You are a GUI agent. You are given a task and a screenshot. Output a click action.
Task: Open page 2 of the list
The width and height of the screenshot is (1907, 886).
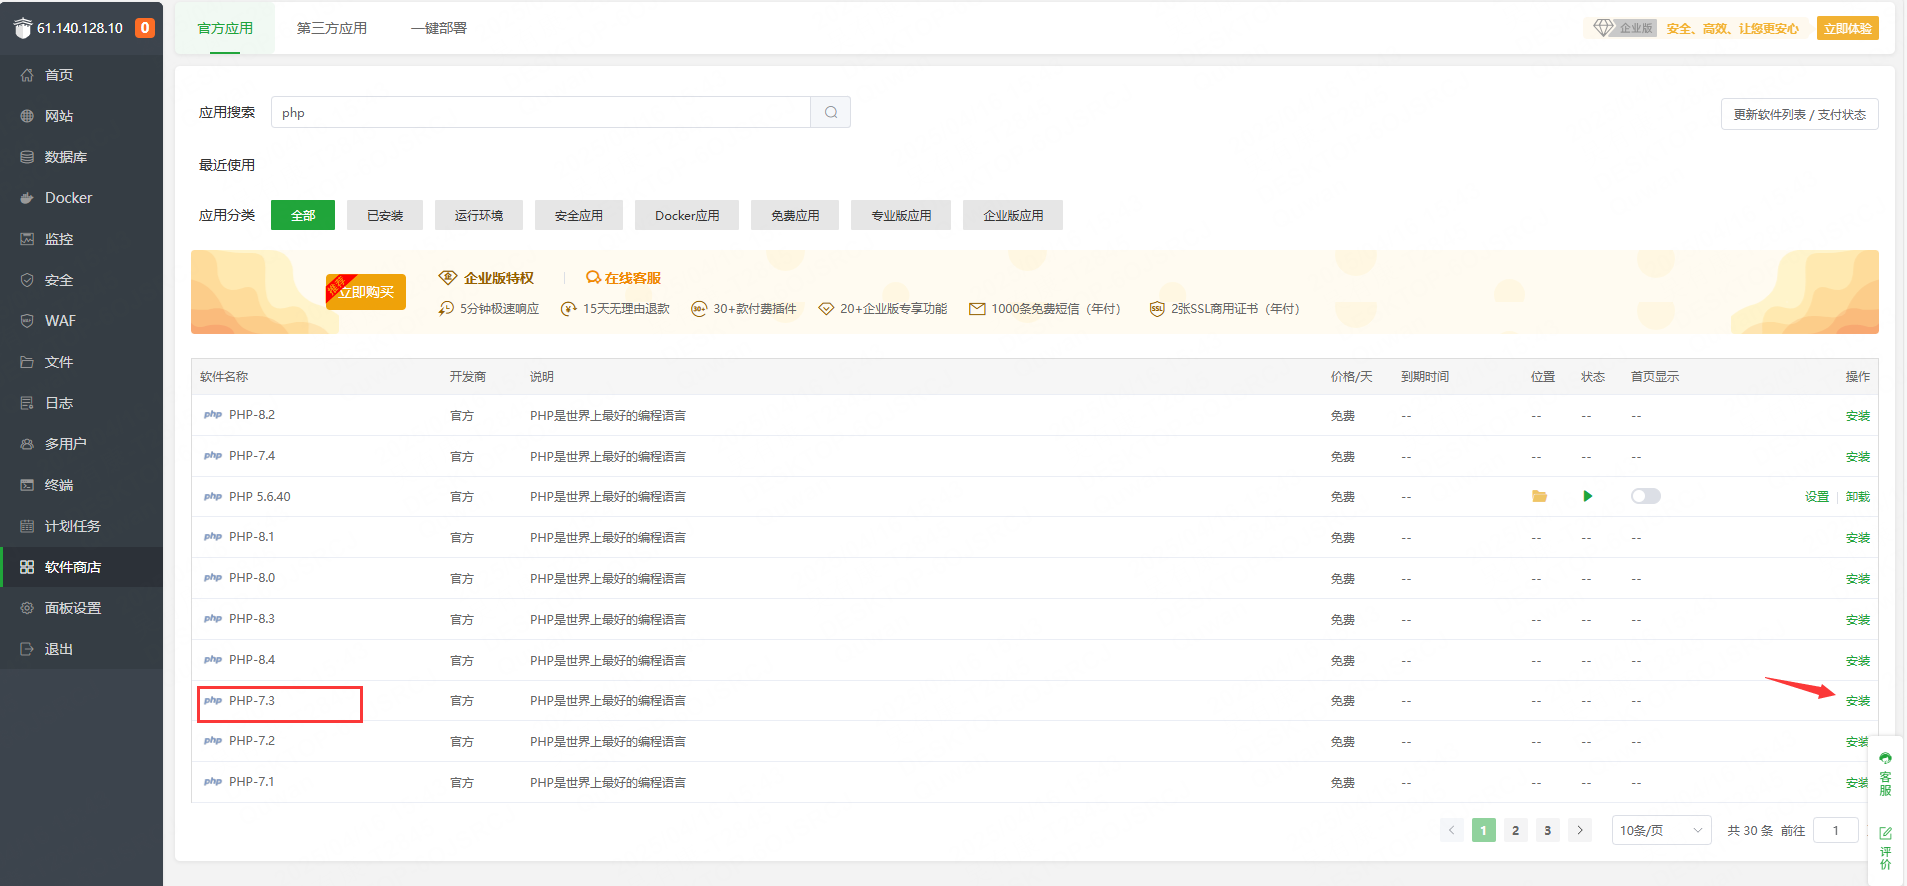click(1515, 830)
